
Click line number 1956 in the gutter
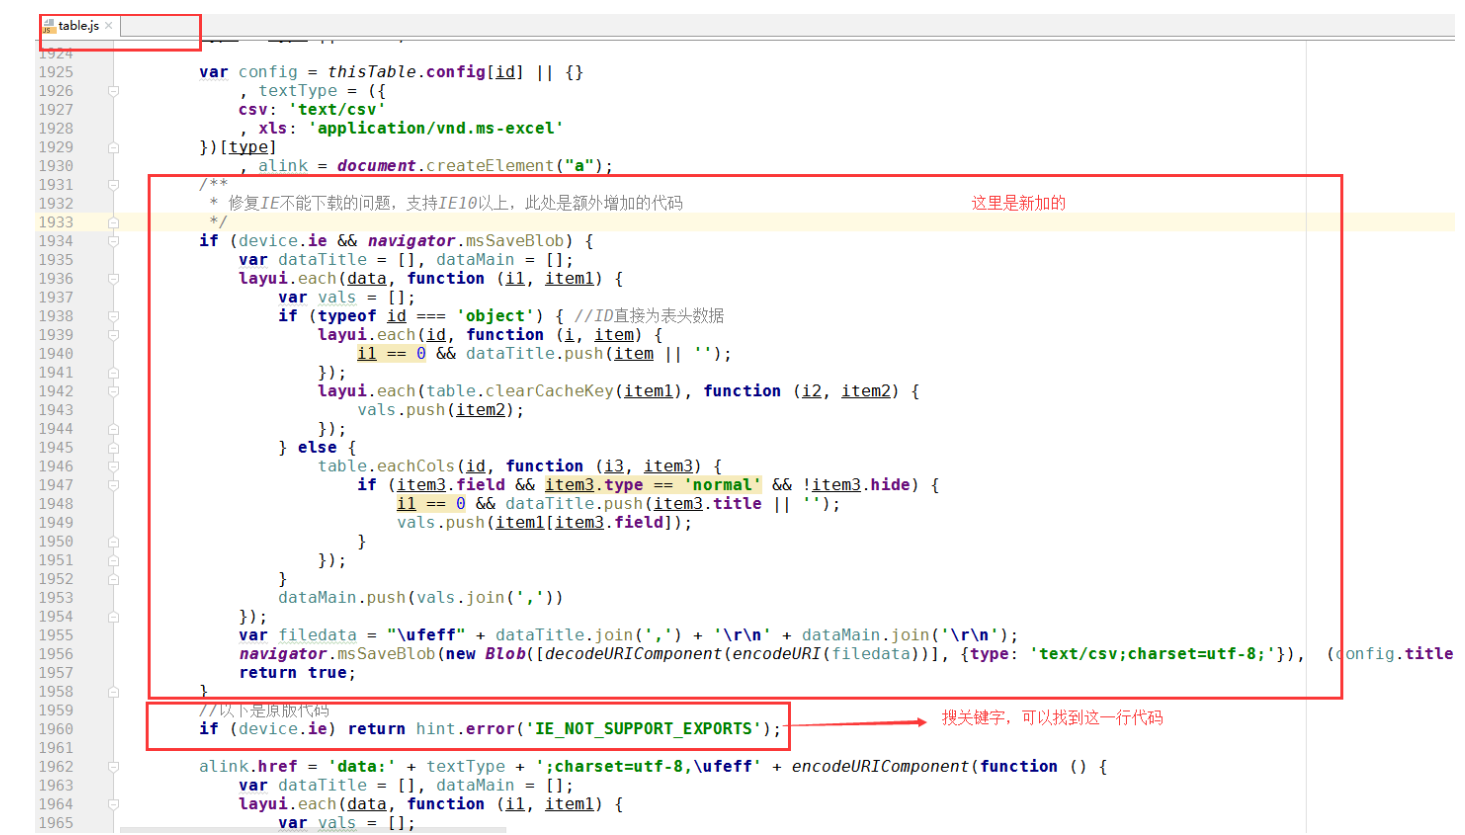click(56, 654)
